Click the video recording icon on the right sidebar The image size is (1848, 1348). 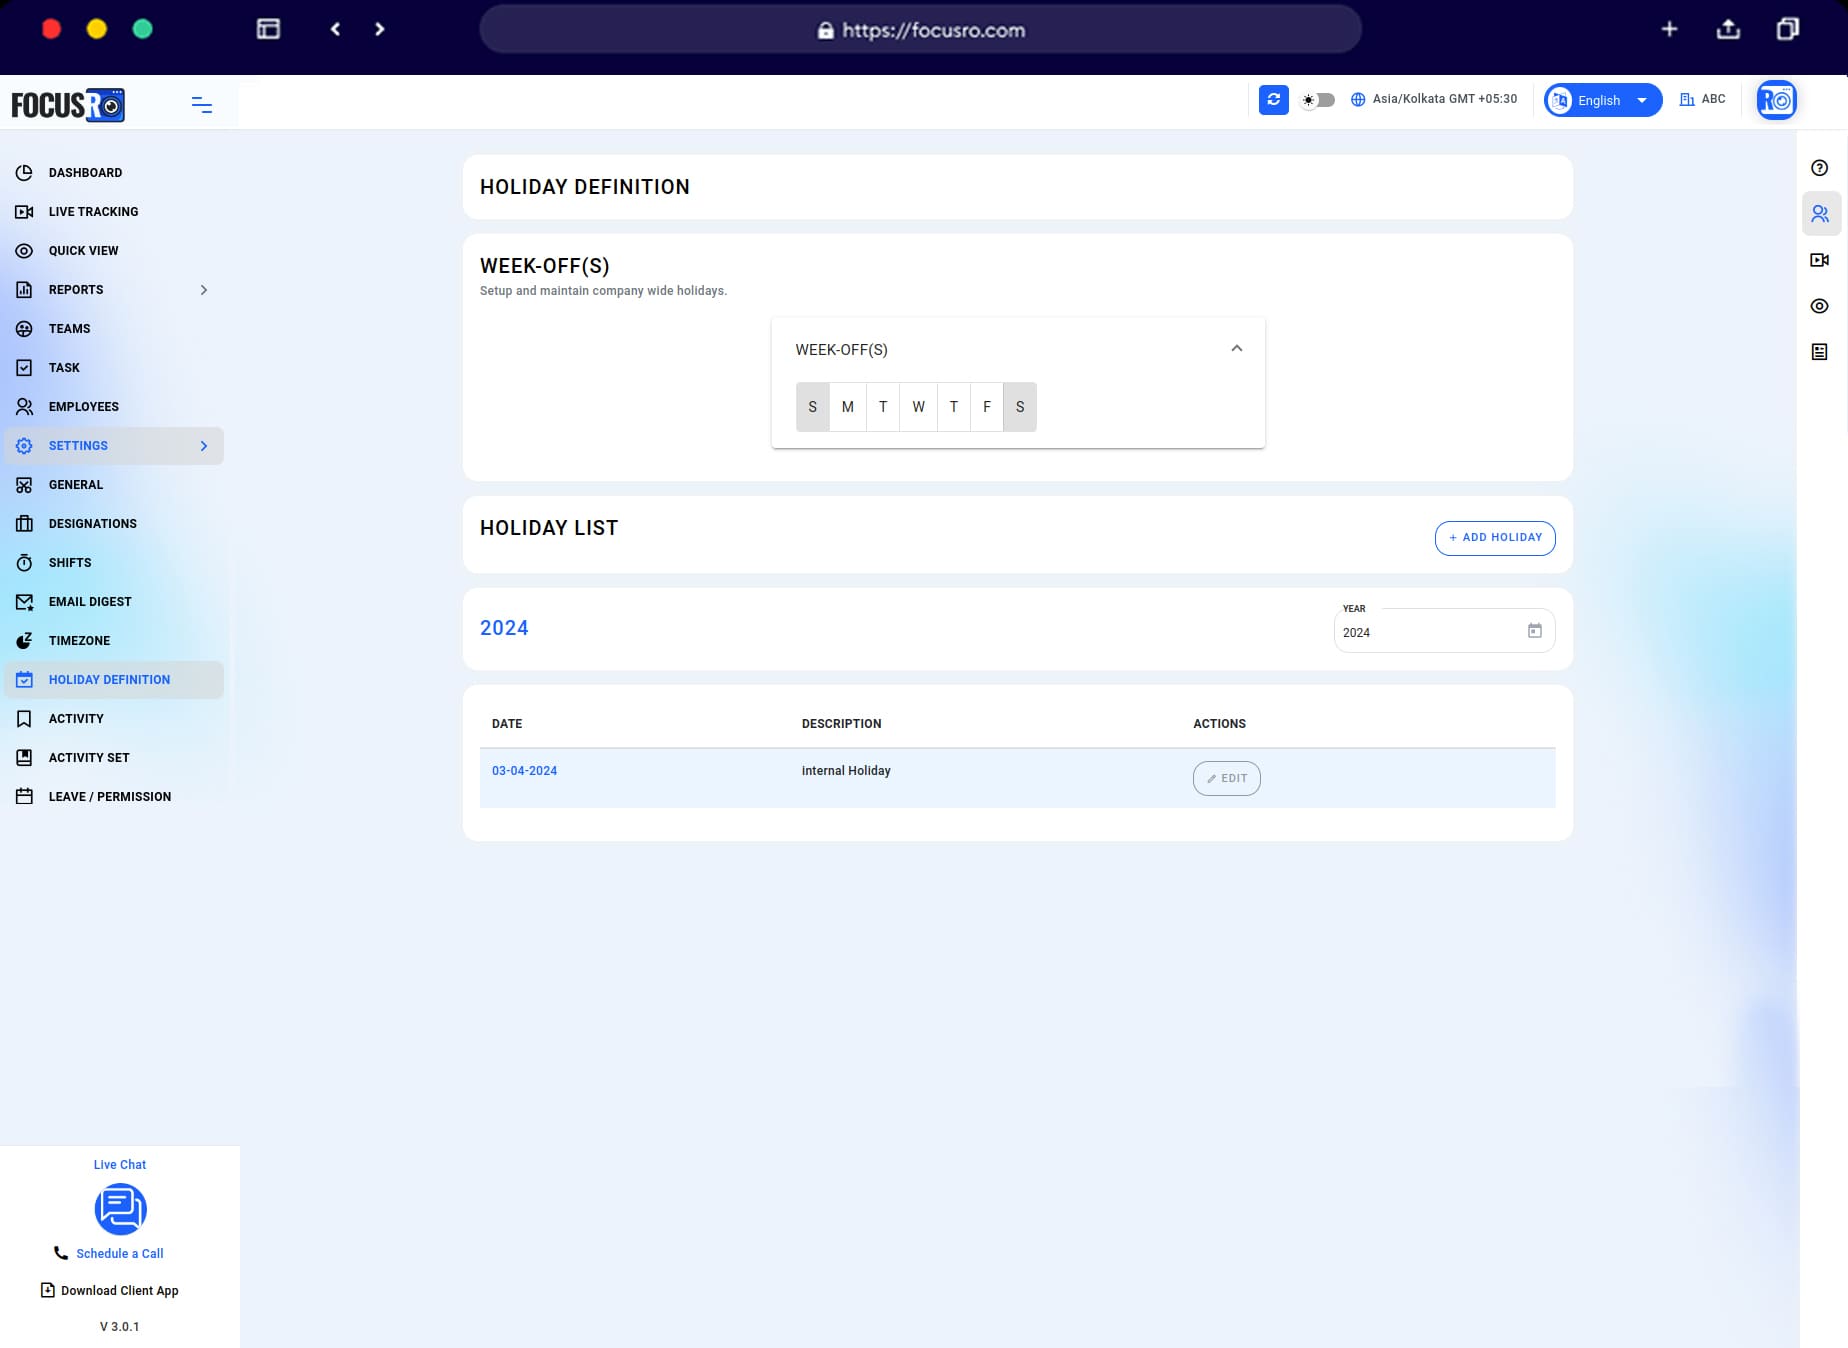coord(1820,259)
